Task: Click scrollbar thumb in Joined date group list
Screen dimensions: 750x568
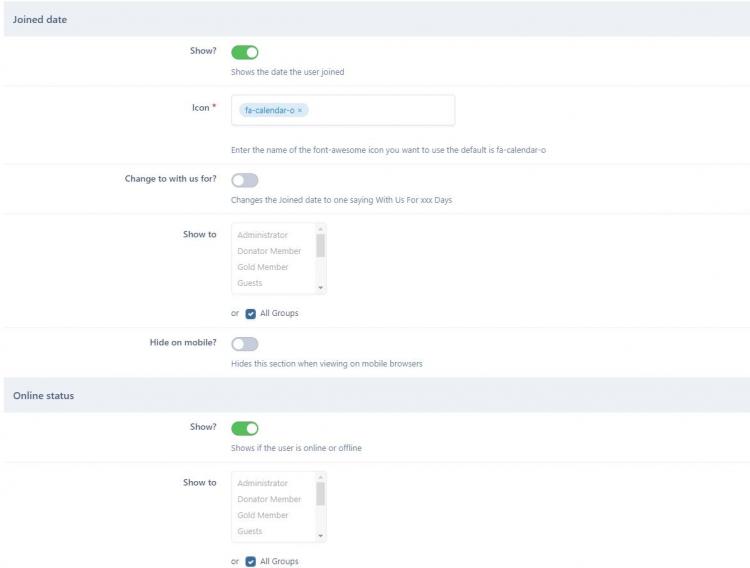Action: click(321, 245)
